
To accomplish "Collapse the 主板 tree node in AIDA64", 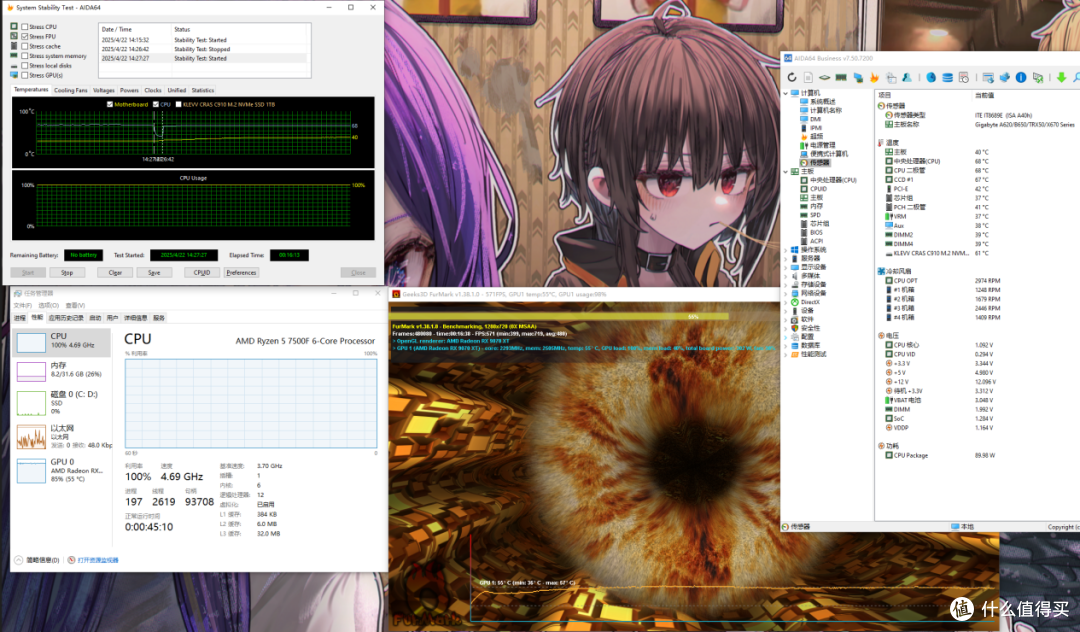I will tap(785, 171).
